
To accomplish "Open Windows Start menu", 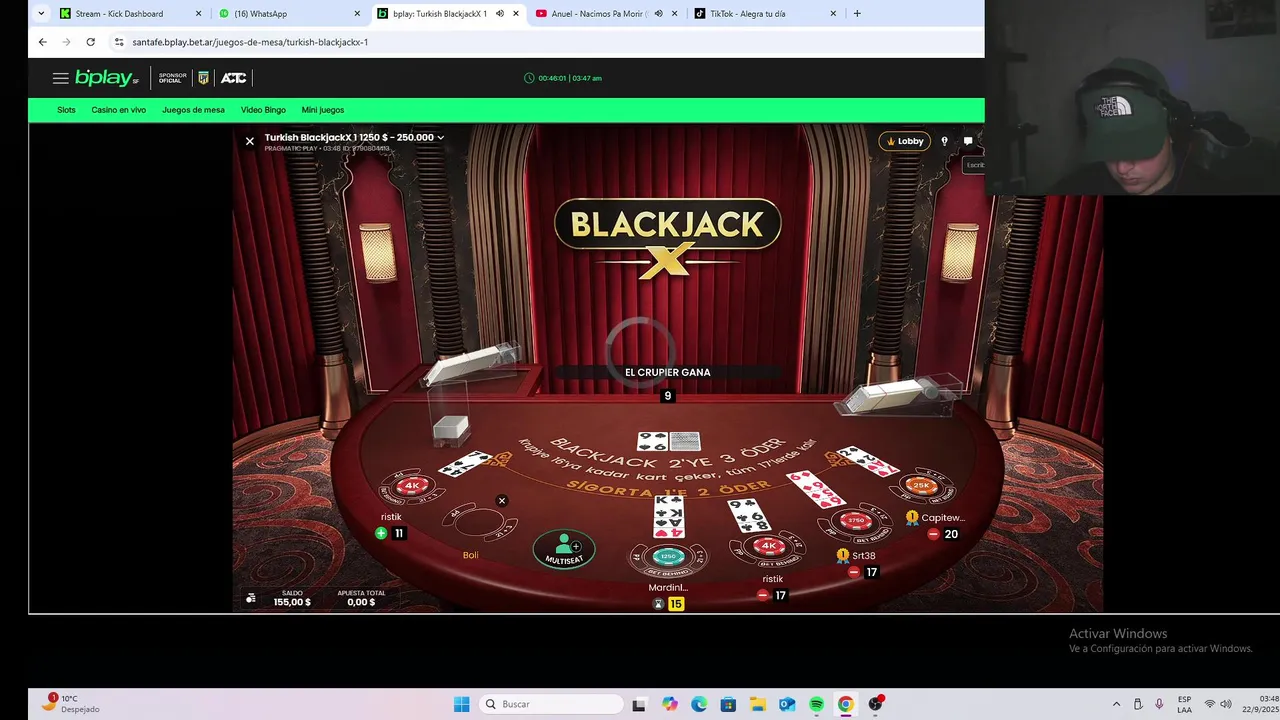I will (x=461, y=704).
